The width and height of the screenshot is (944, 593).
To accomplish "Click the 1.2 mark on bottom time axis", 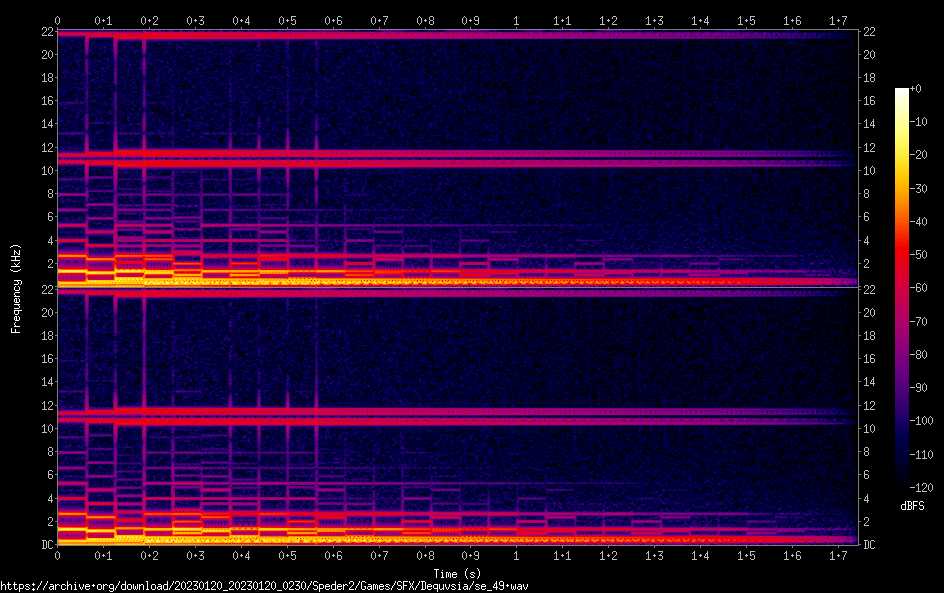I will click(608, 556).
